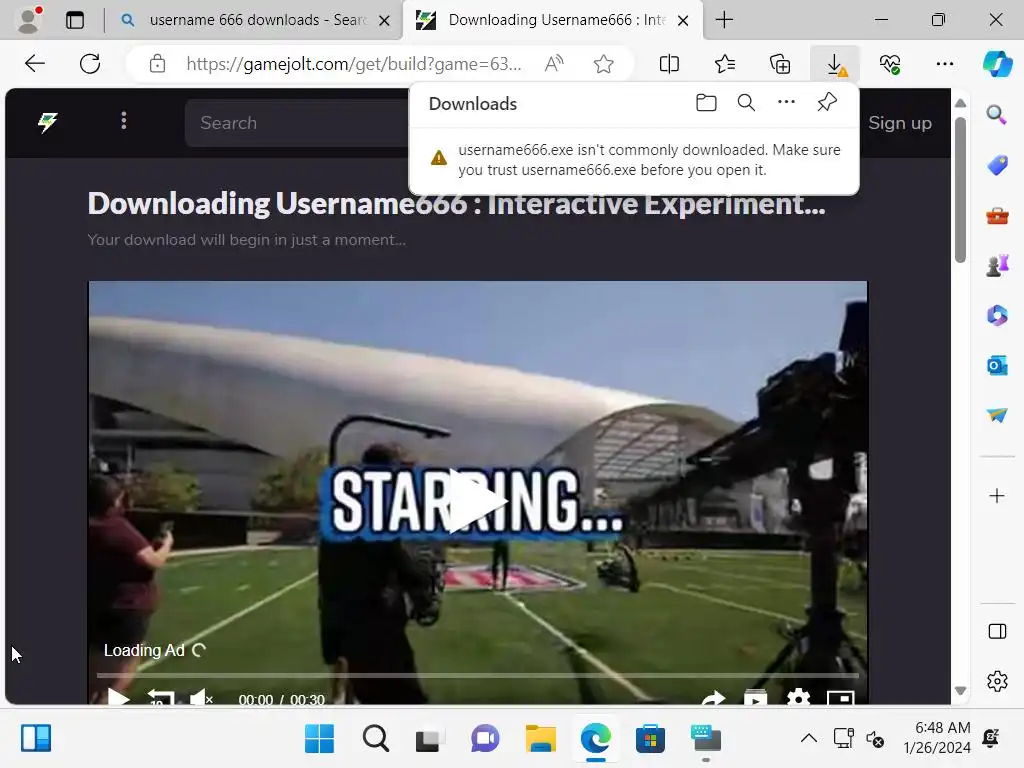Pin the Downloads panel
The width and height of the screenshot is (1024, 768).
(x=827, y=103)
